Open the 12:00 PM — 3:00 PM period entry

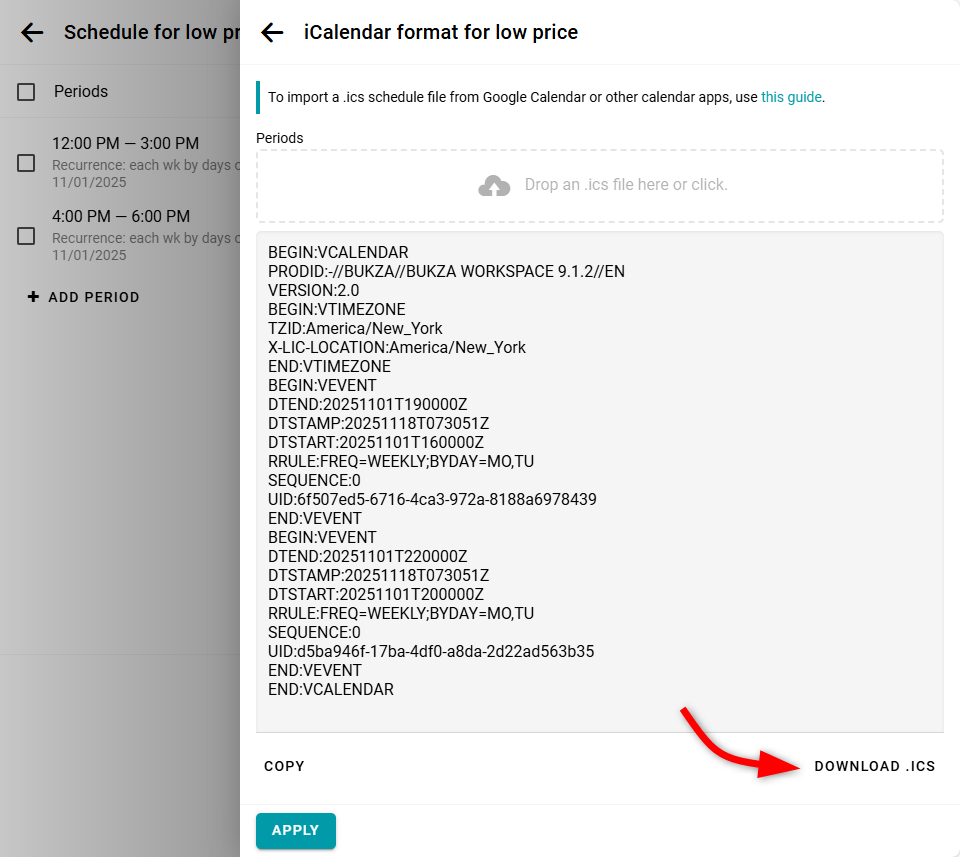pyautogui.click(x=125, y=144)
